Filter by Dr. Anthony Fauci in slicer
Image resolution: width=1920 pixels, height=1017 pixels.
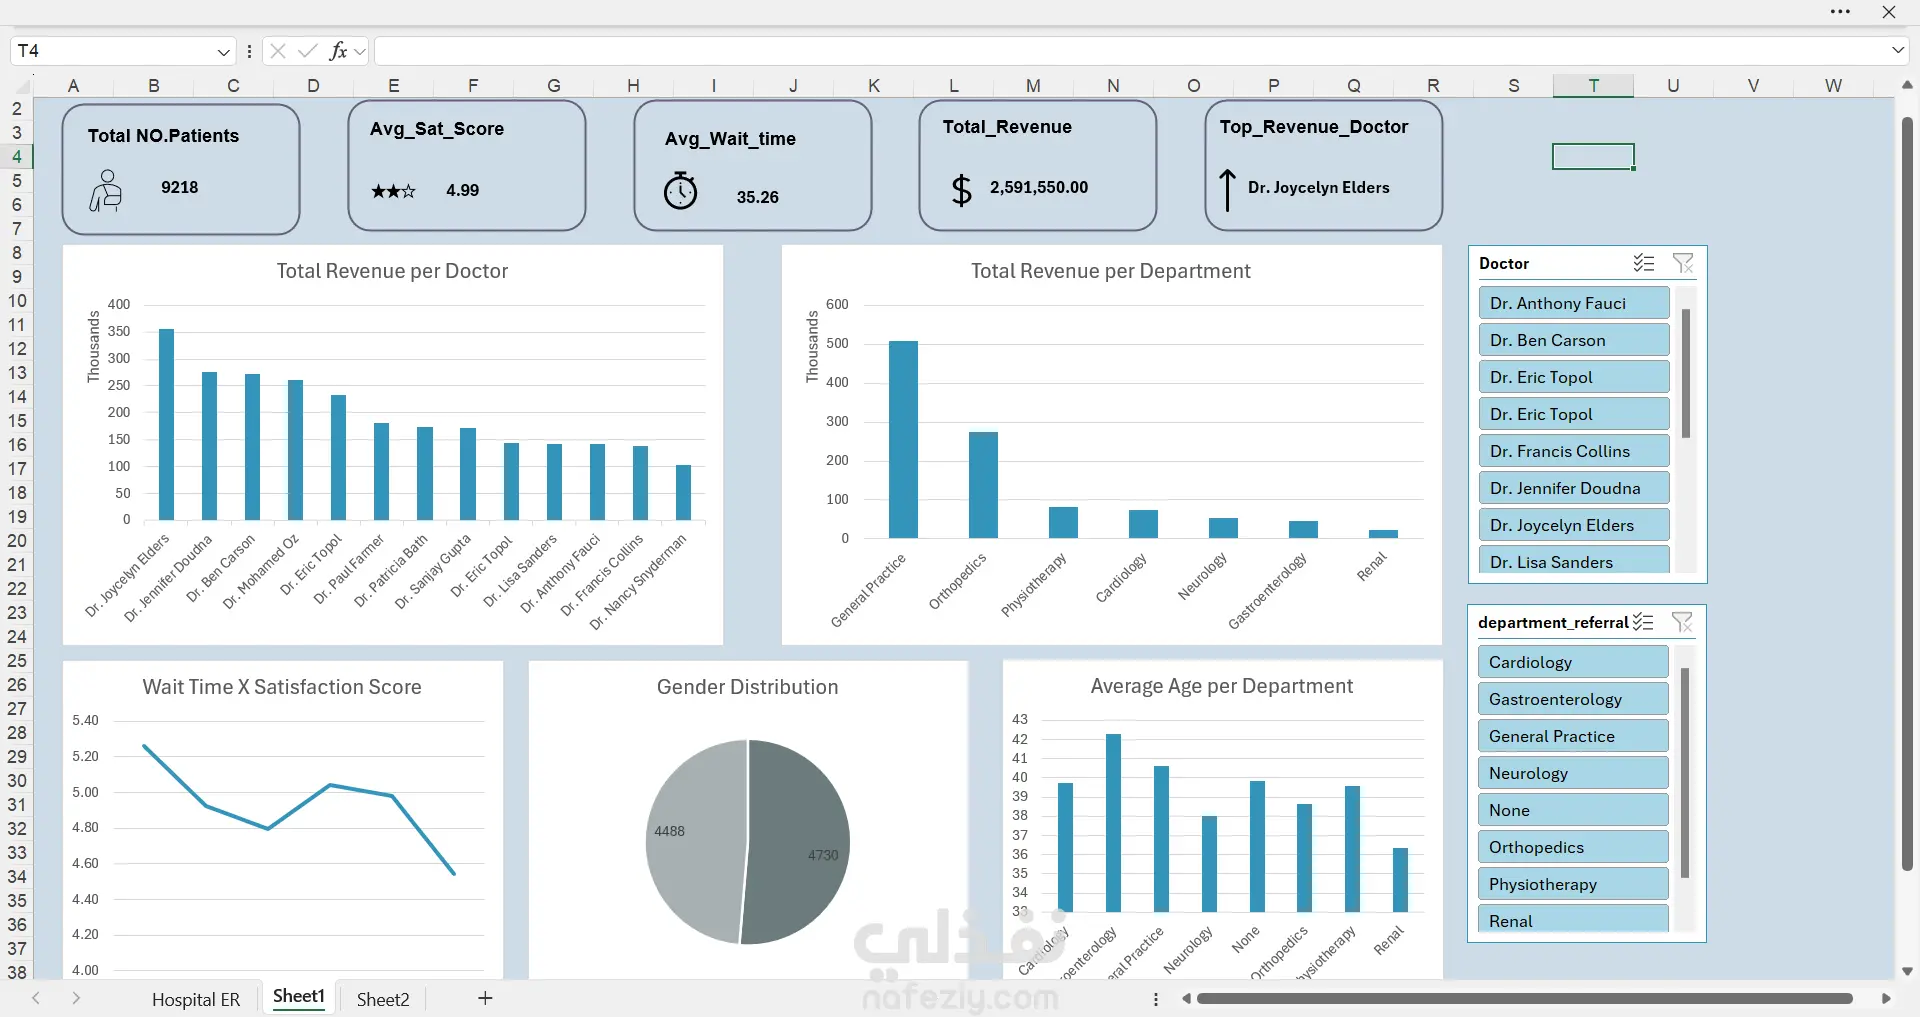click(1574, 303)
